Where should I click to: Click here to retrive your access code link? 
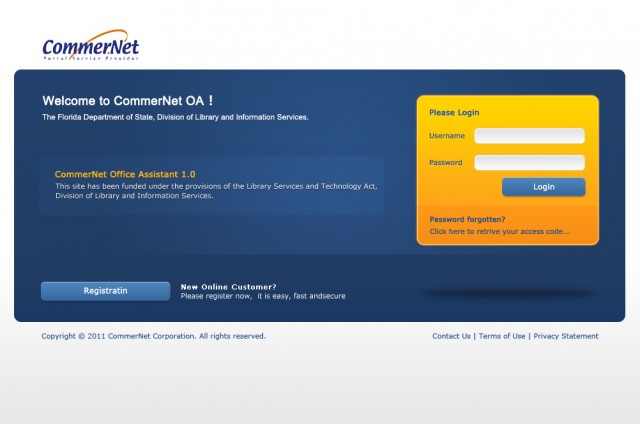[500, 231]
